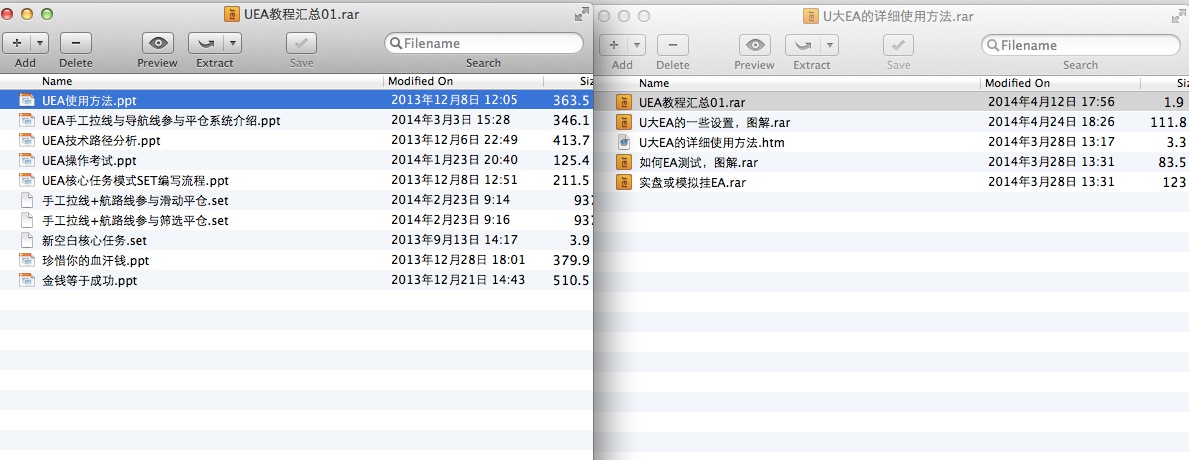Select file name 如何EA测试，图解.rar
Viewport: 1189px width, 460px height.
pyautogui.click(x=698, y=162)
